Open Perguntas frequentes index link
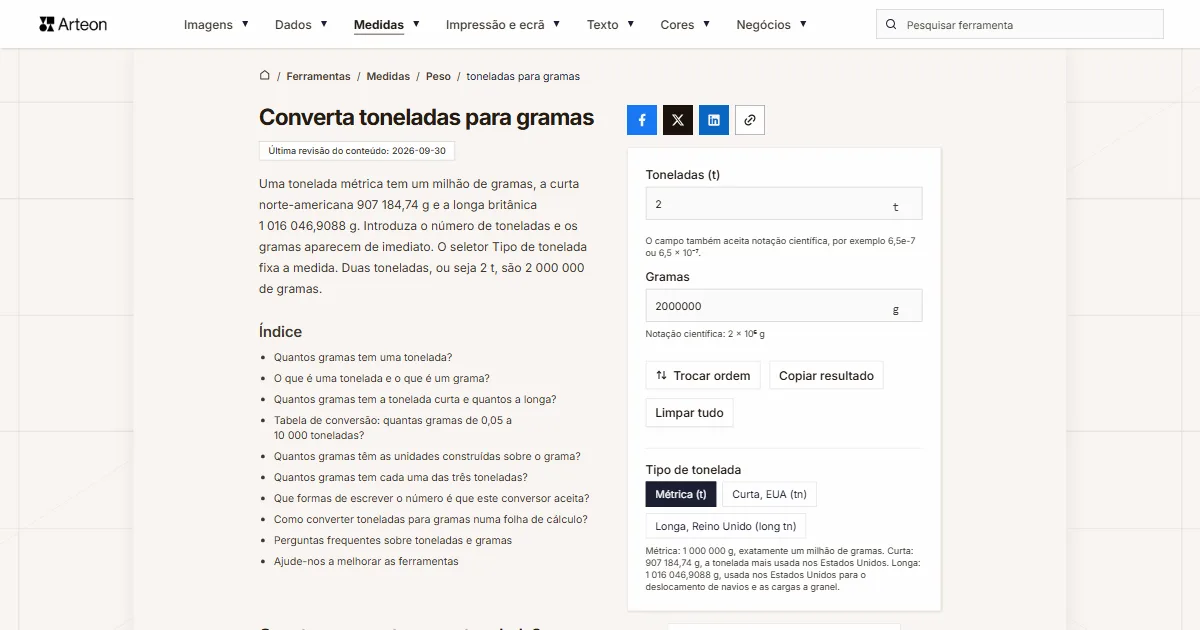 pos(393,540)
